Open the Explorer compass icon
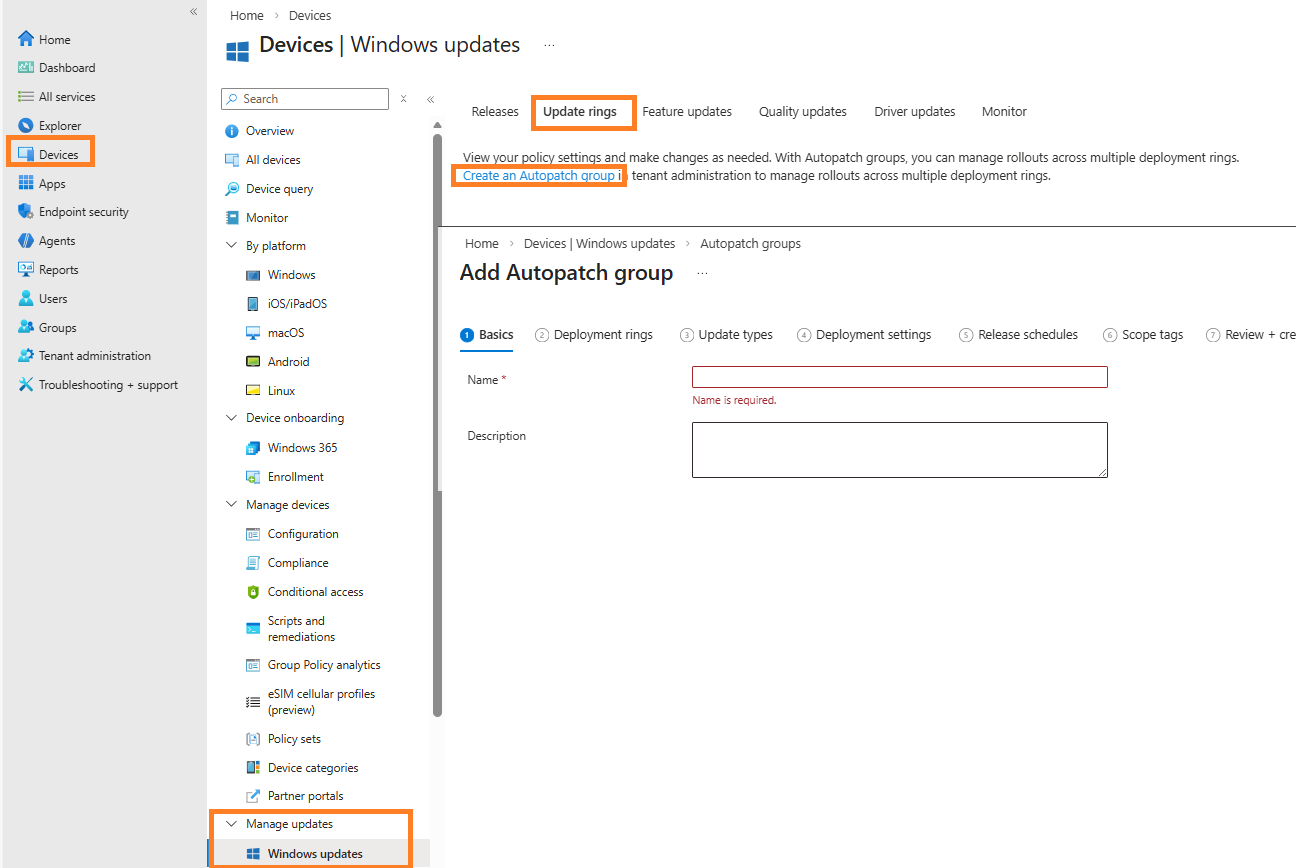1296x868 pixels. tap(26, 126)
